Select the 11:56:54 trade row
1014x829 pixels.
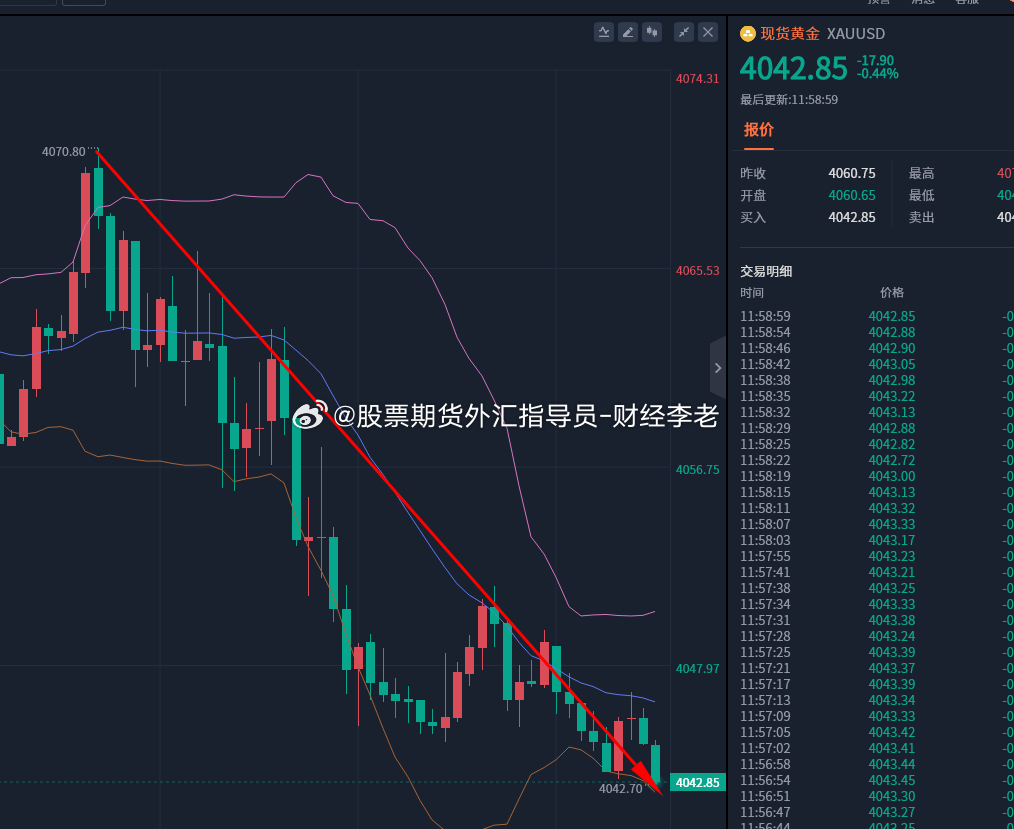[x=877, y=781]
